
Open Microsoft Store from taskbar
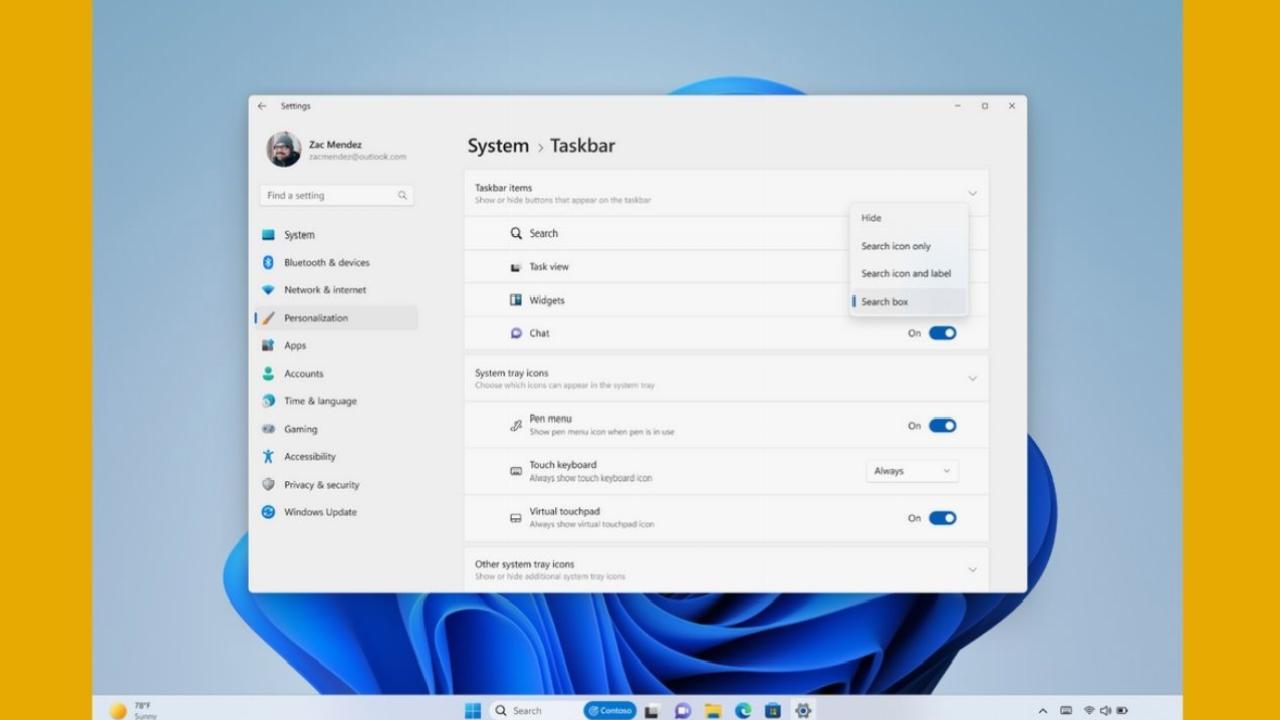[x=772, y=710]
